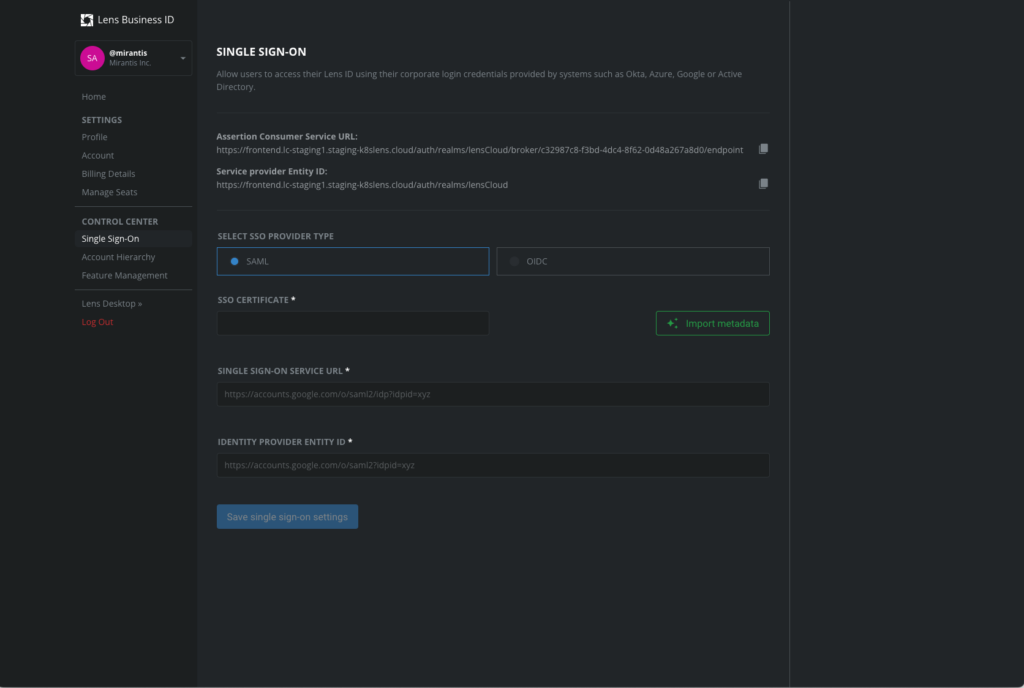Follow the Lens Desktop link
The width and height of the screenshot is (1024, 688).
tap(112, 303)
